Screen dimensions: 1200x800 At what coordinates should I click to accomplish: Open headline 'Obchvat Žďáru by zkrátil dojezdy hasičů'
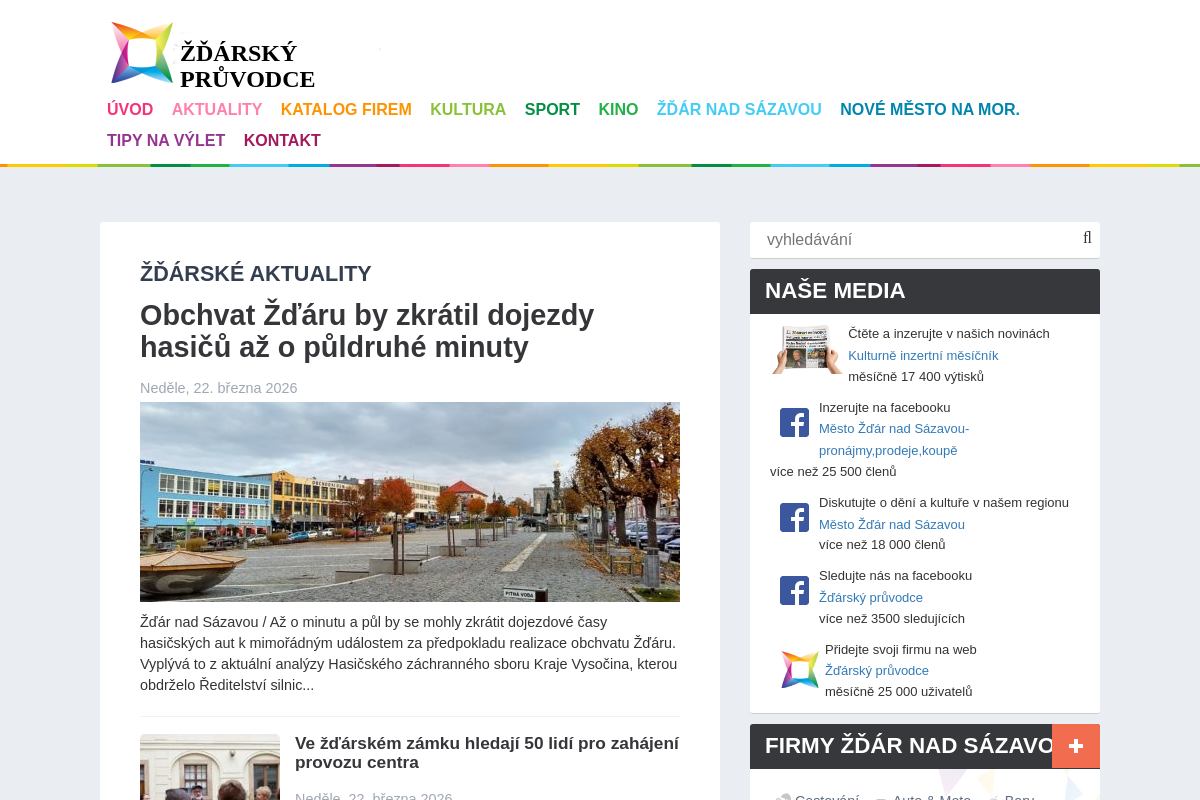click(367, 331)
